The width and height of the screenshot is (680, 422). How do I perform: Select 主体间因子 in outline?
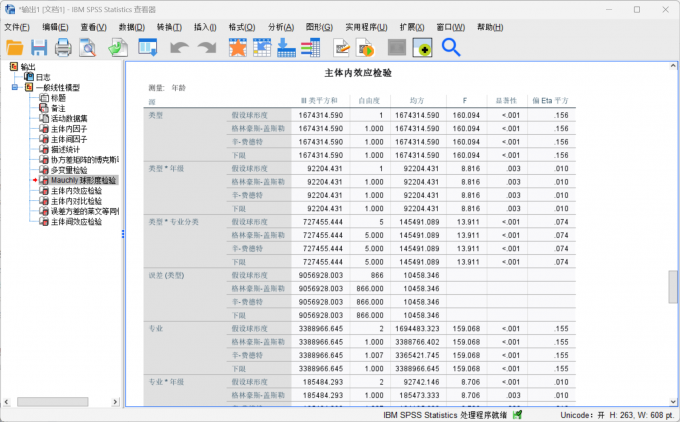69,139
